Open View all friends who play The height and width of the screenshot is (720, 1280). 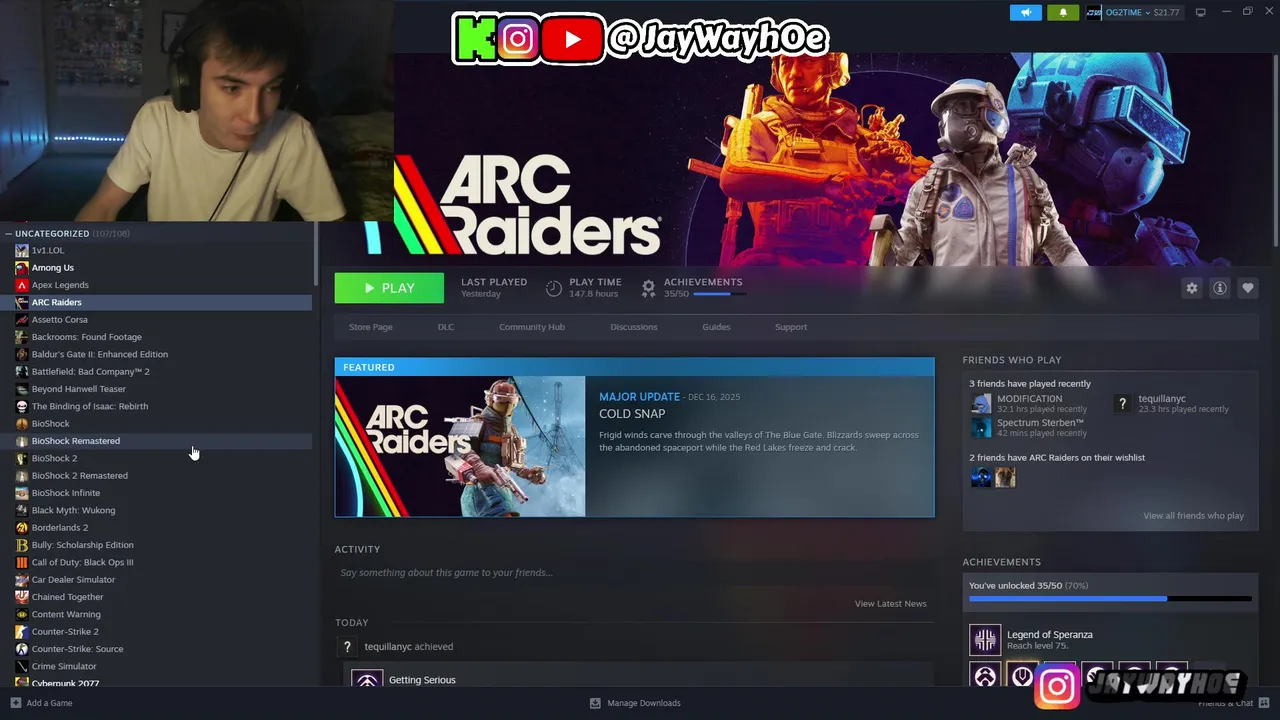1193,516
